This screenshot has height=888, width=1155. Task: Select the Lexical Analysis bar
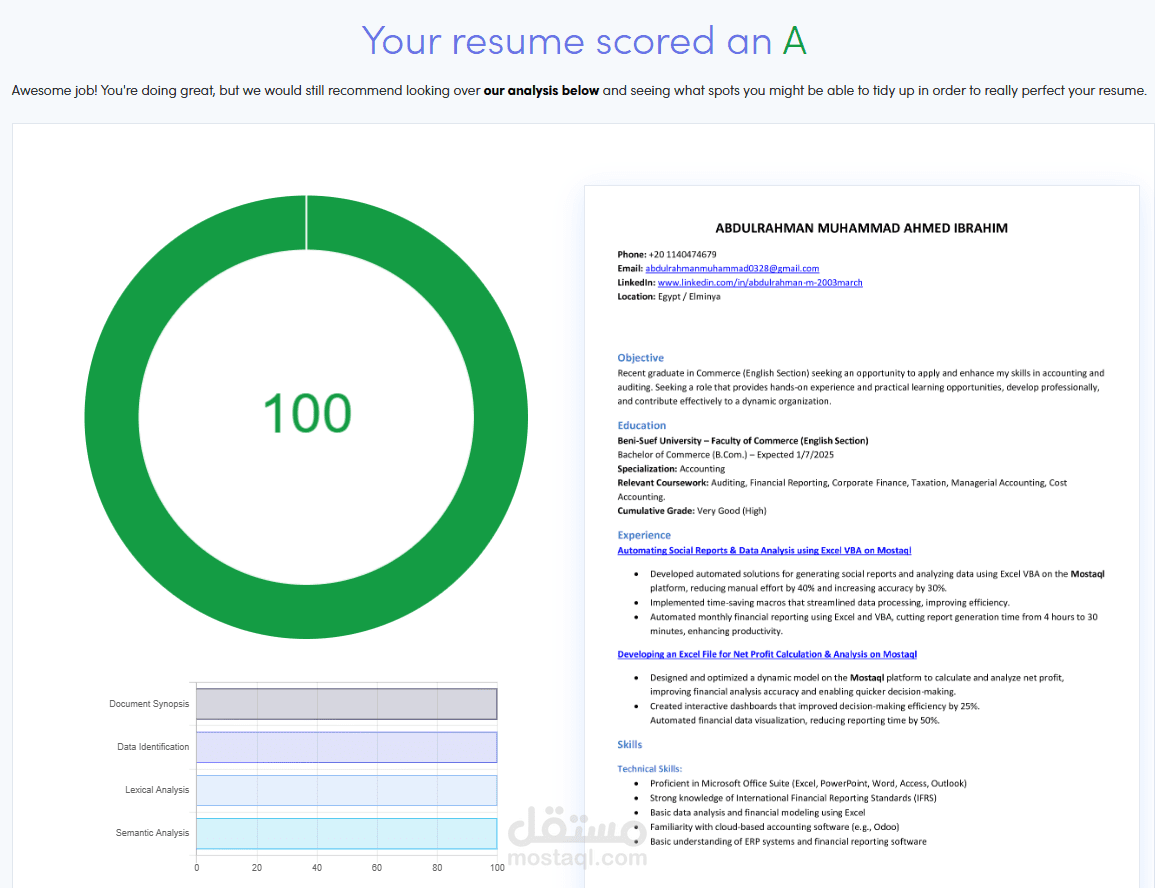(346, 790)
